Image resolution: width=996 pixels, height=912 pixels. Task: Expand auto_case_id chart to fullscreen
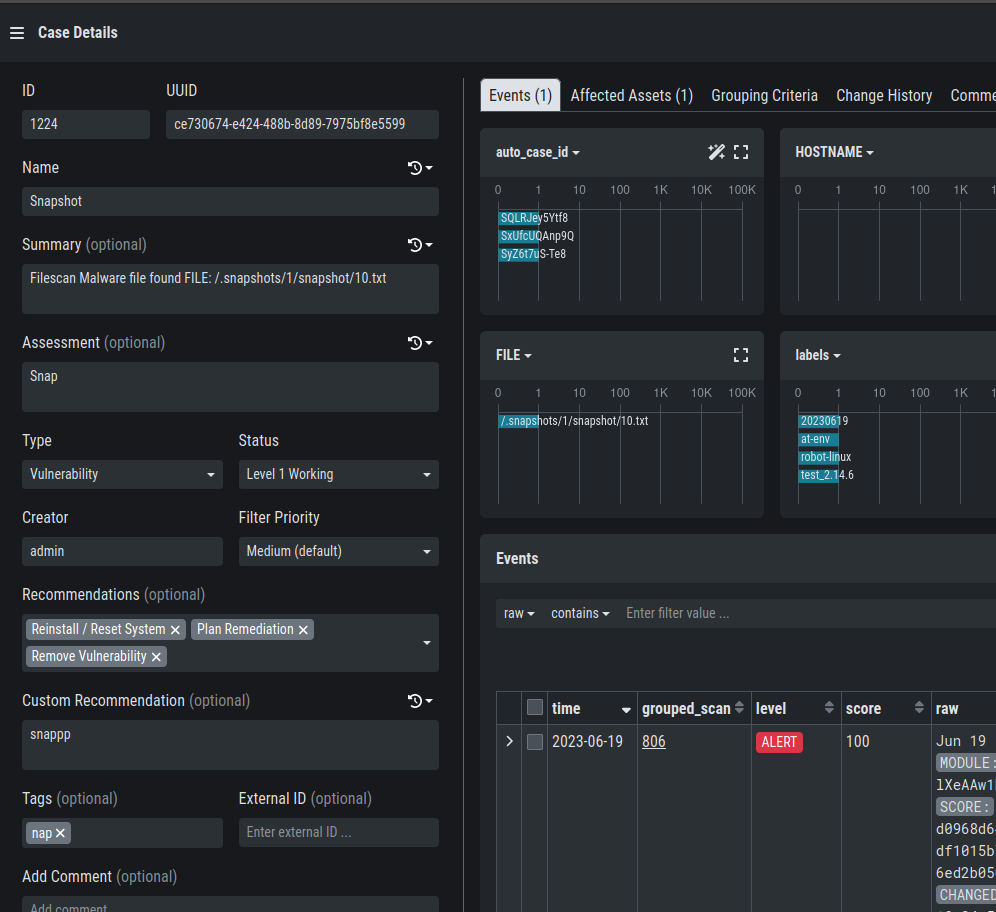click(x=741, y=152)
